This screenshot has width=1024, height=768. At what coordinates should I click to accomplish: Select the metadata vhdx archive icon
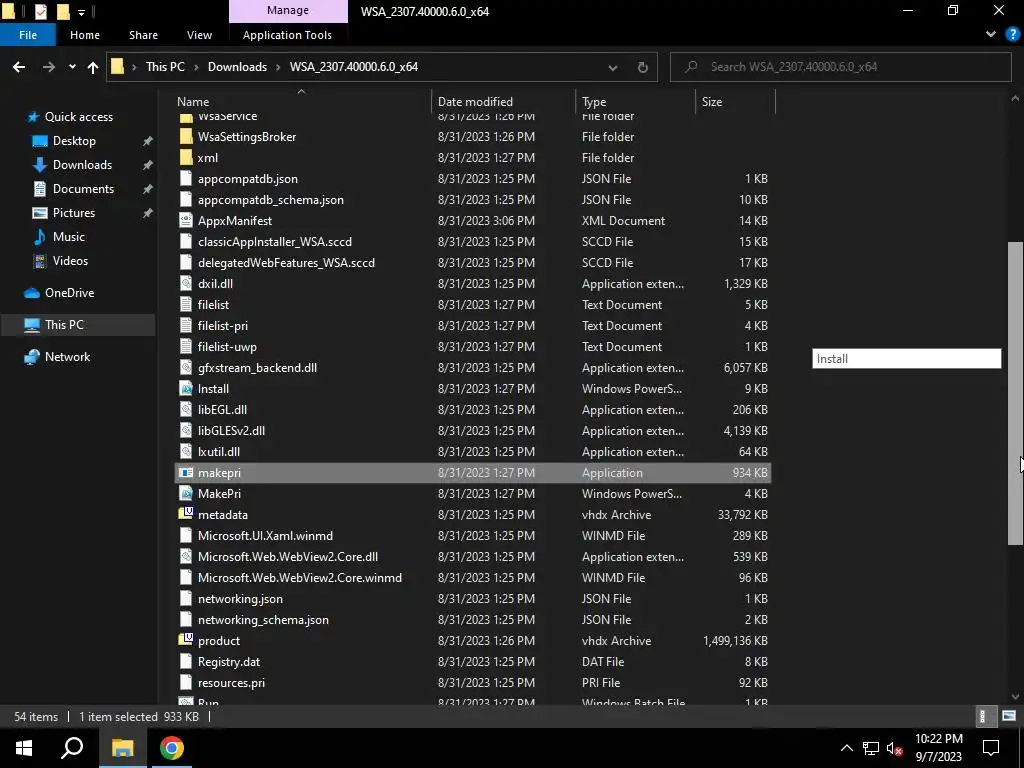click(186, 514)
